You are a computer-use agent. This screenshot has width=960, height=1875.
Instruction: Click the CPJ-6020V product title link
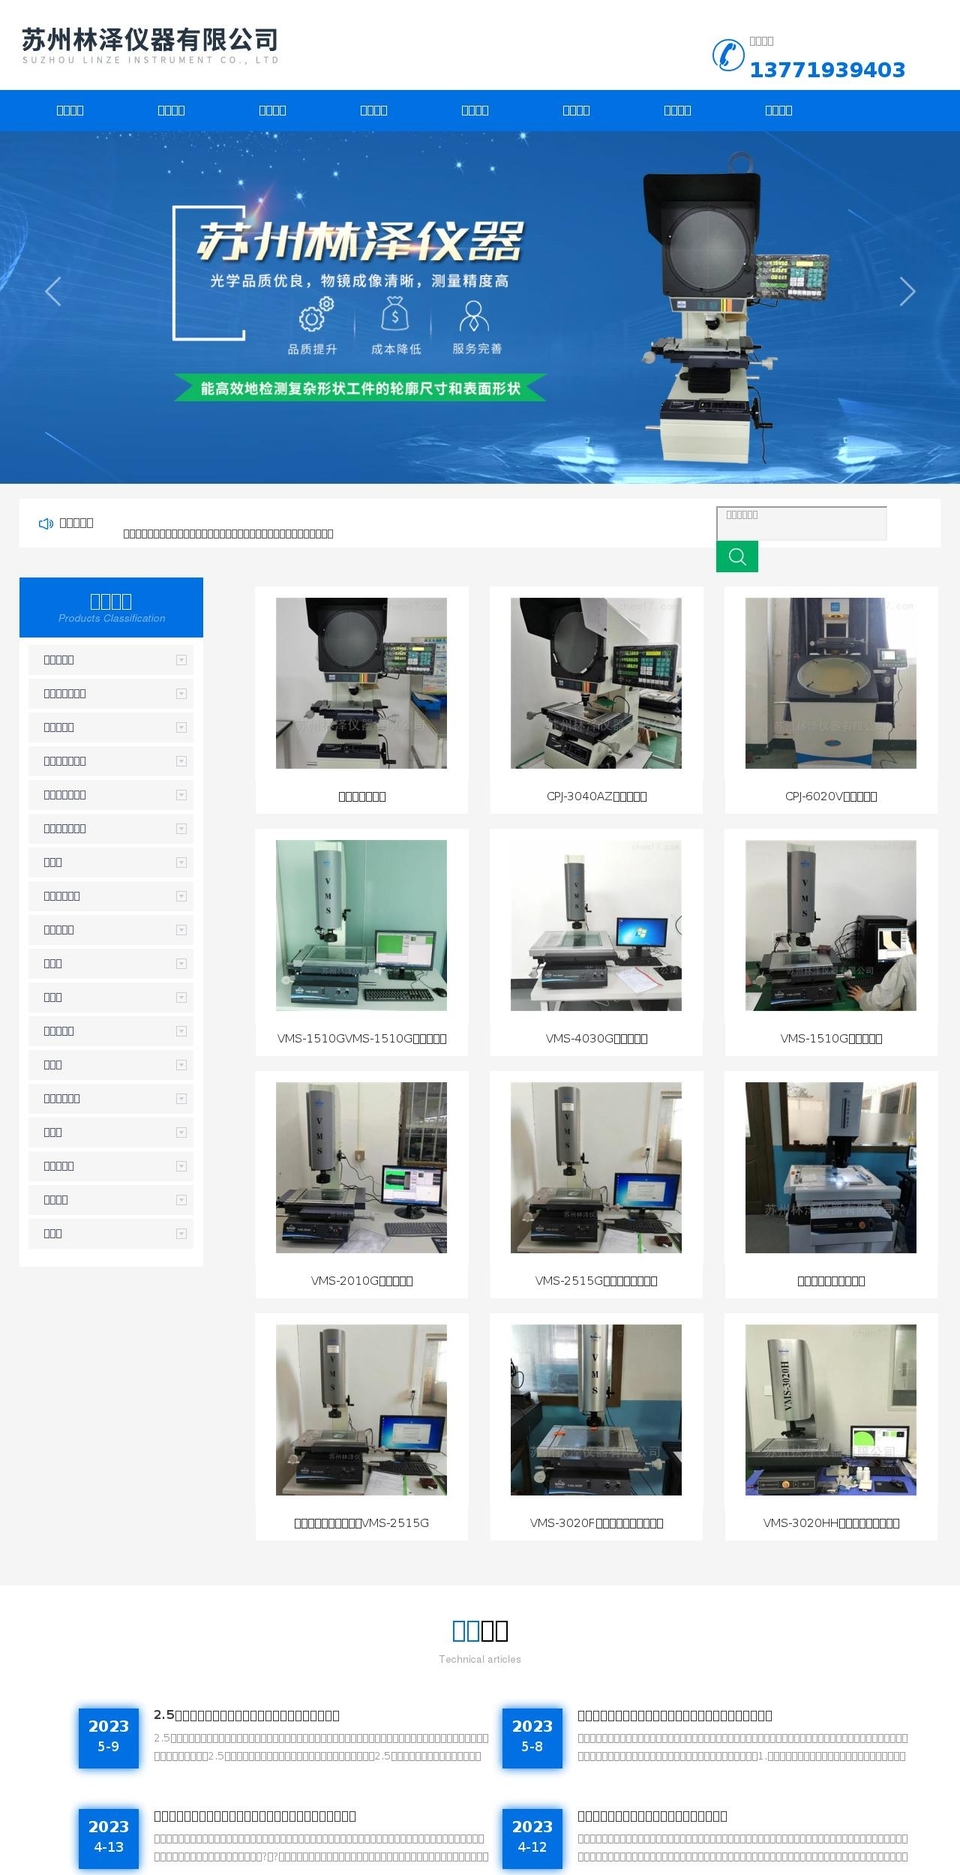point(831,797)
